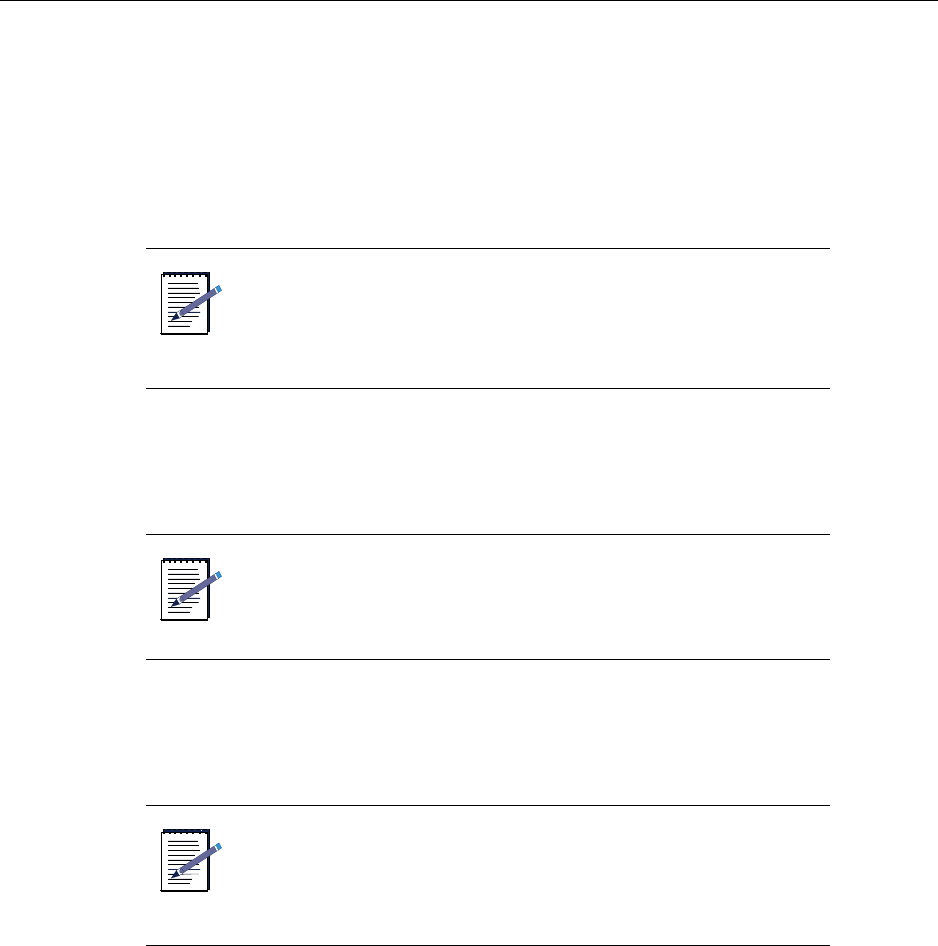
Task: Click the spiral binding atop the third notepad icon
Action: 185,831
